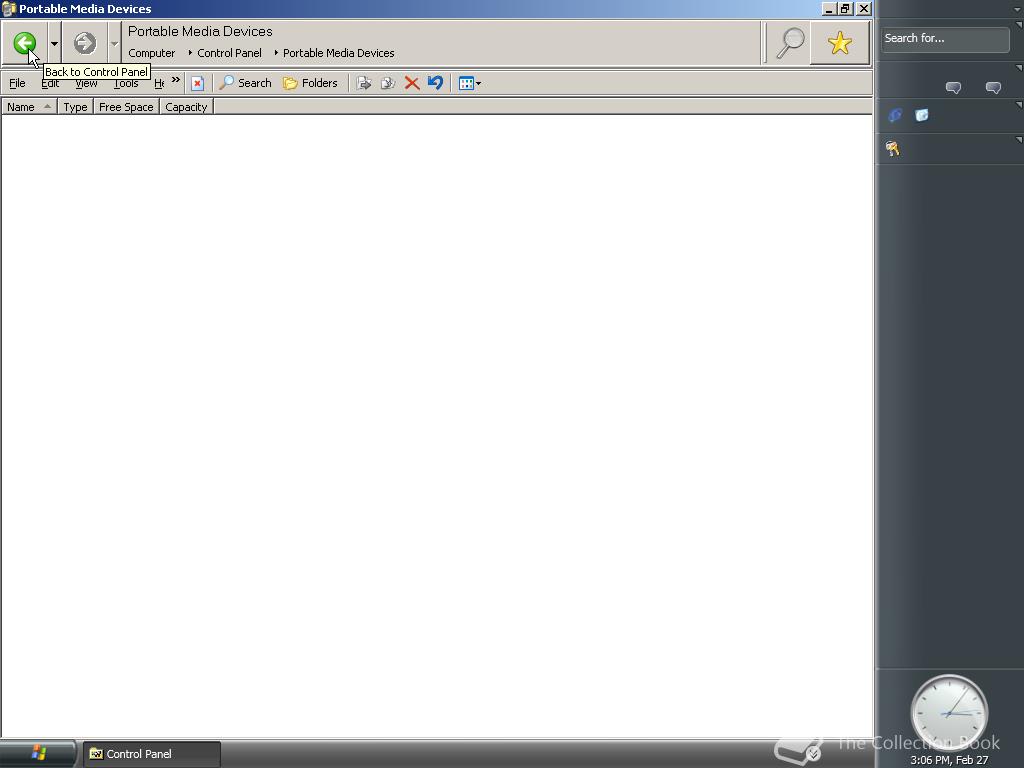1024x768 pixels.
Task: Click the analog clock in sidebar
Action: tap(949, 712)
